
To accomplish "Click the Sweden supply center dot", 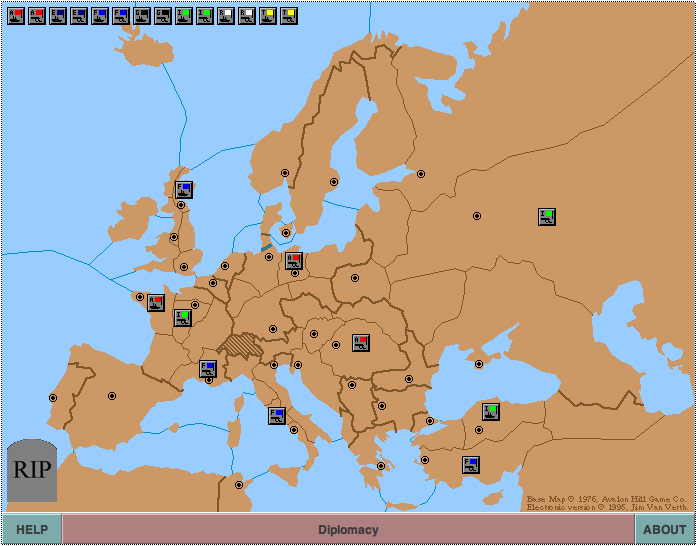I will pyautogui.click(x=334, y=182).
